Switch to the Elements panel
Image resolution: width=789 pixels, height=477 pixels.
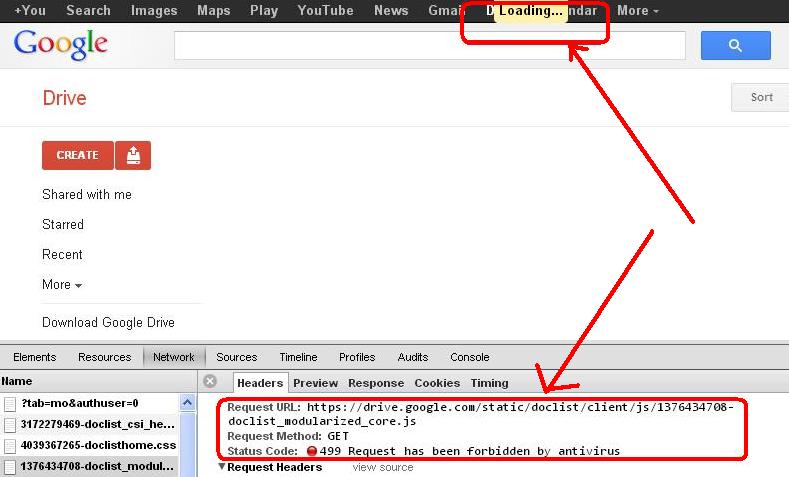click(x=35, y=357)
